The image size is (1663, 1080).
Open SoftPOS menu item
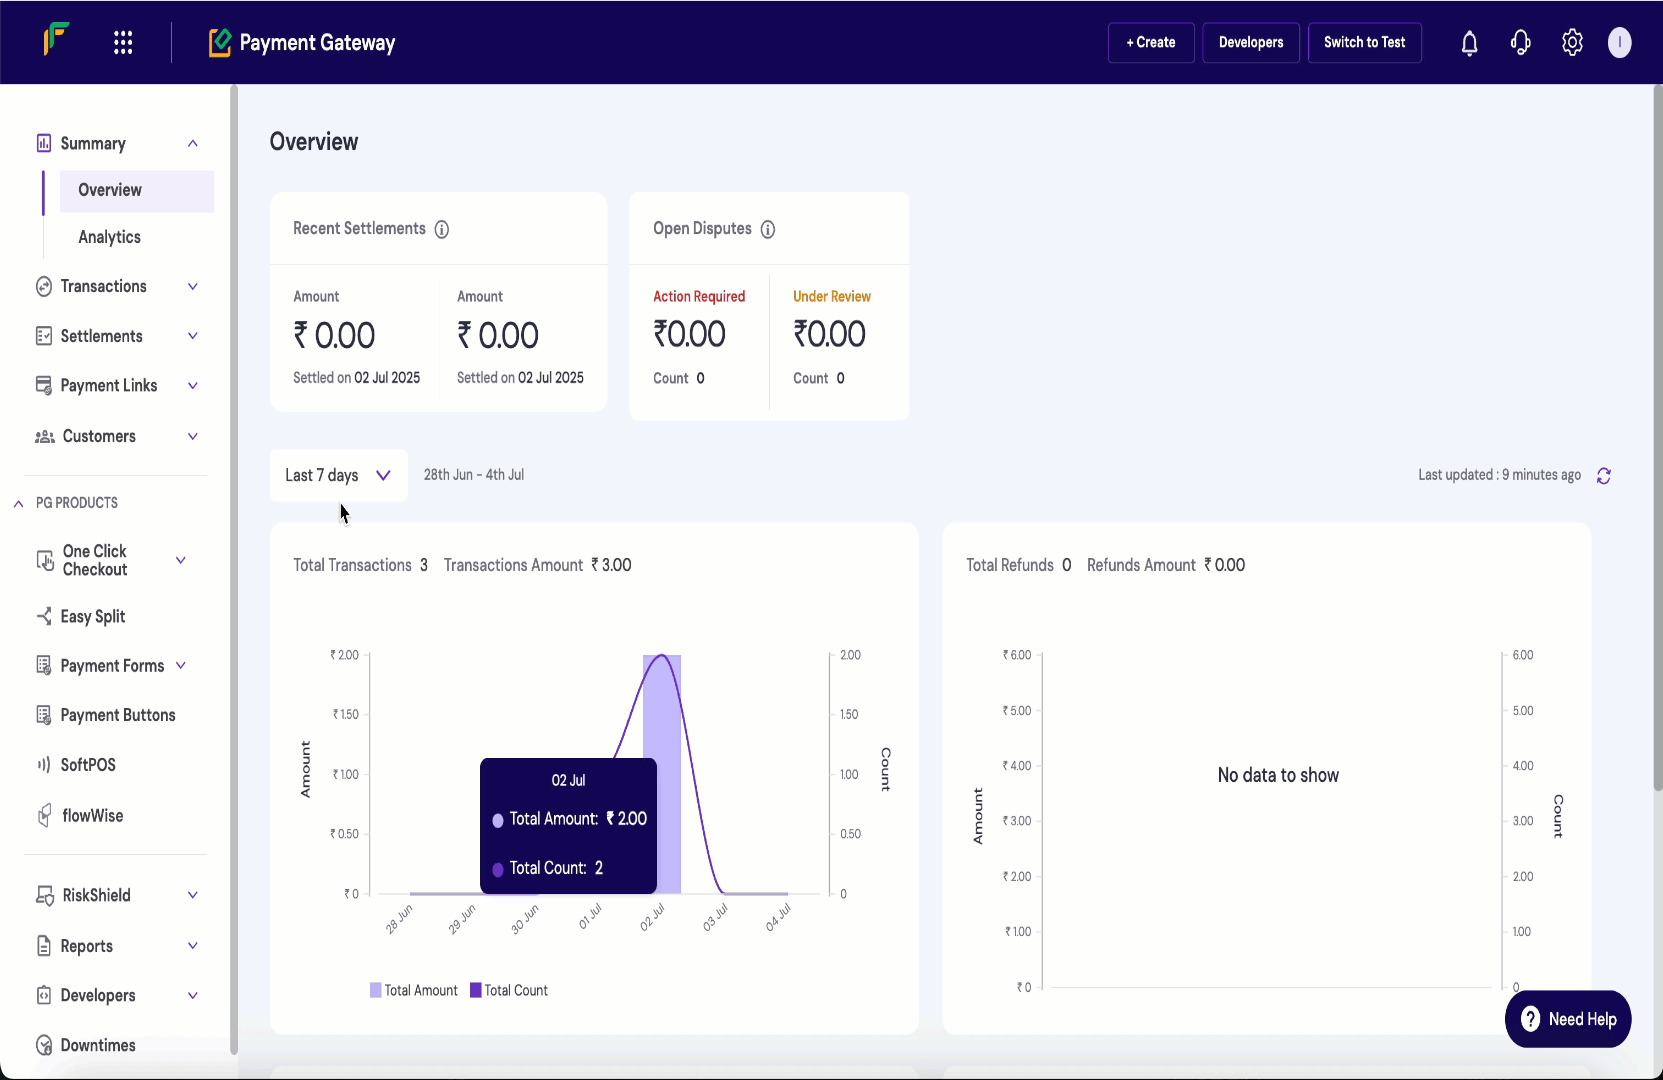(88, 765)
